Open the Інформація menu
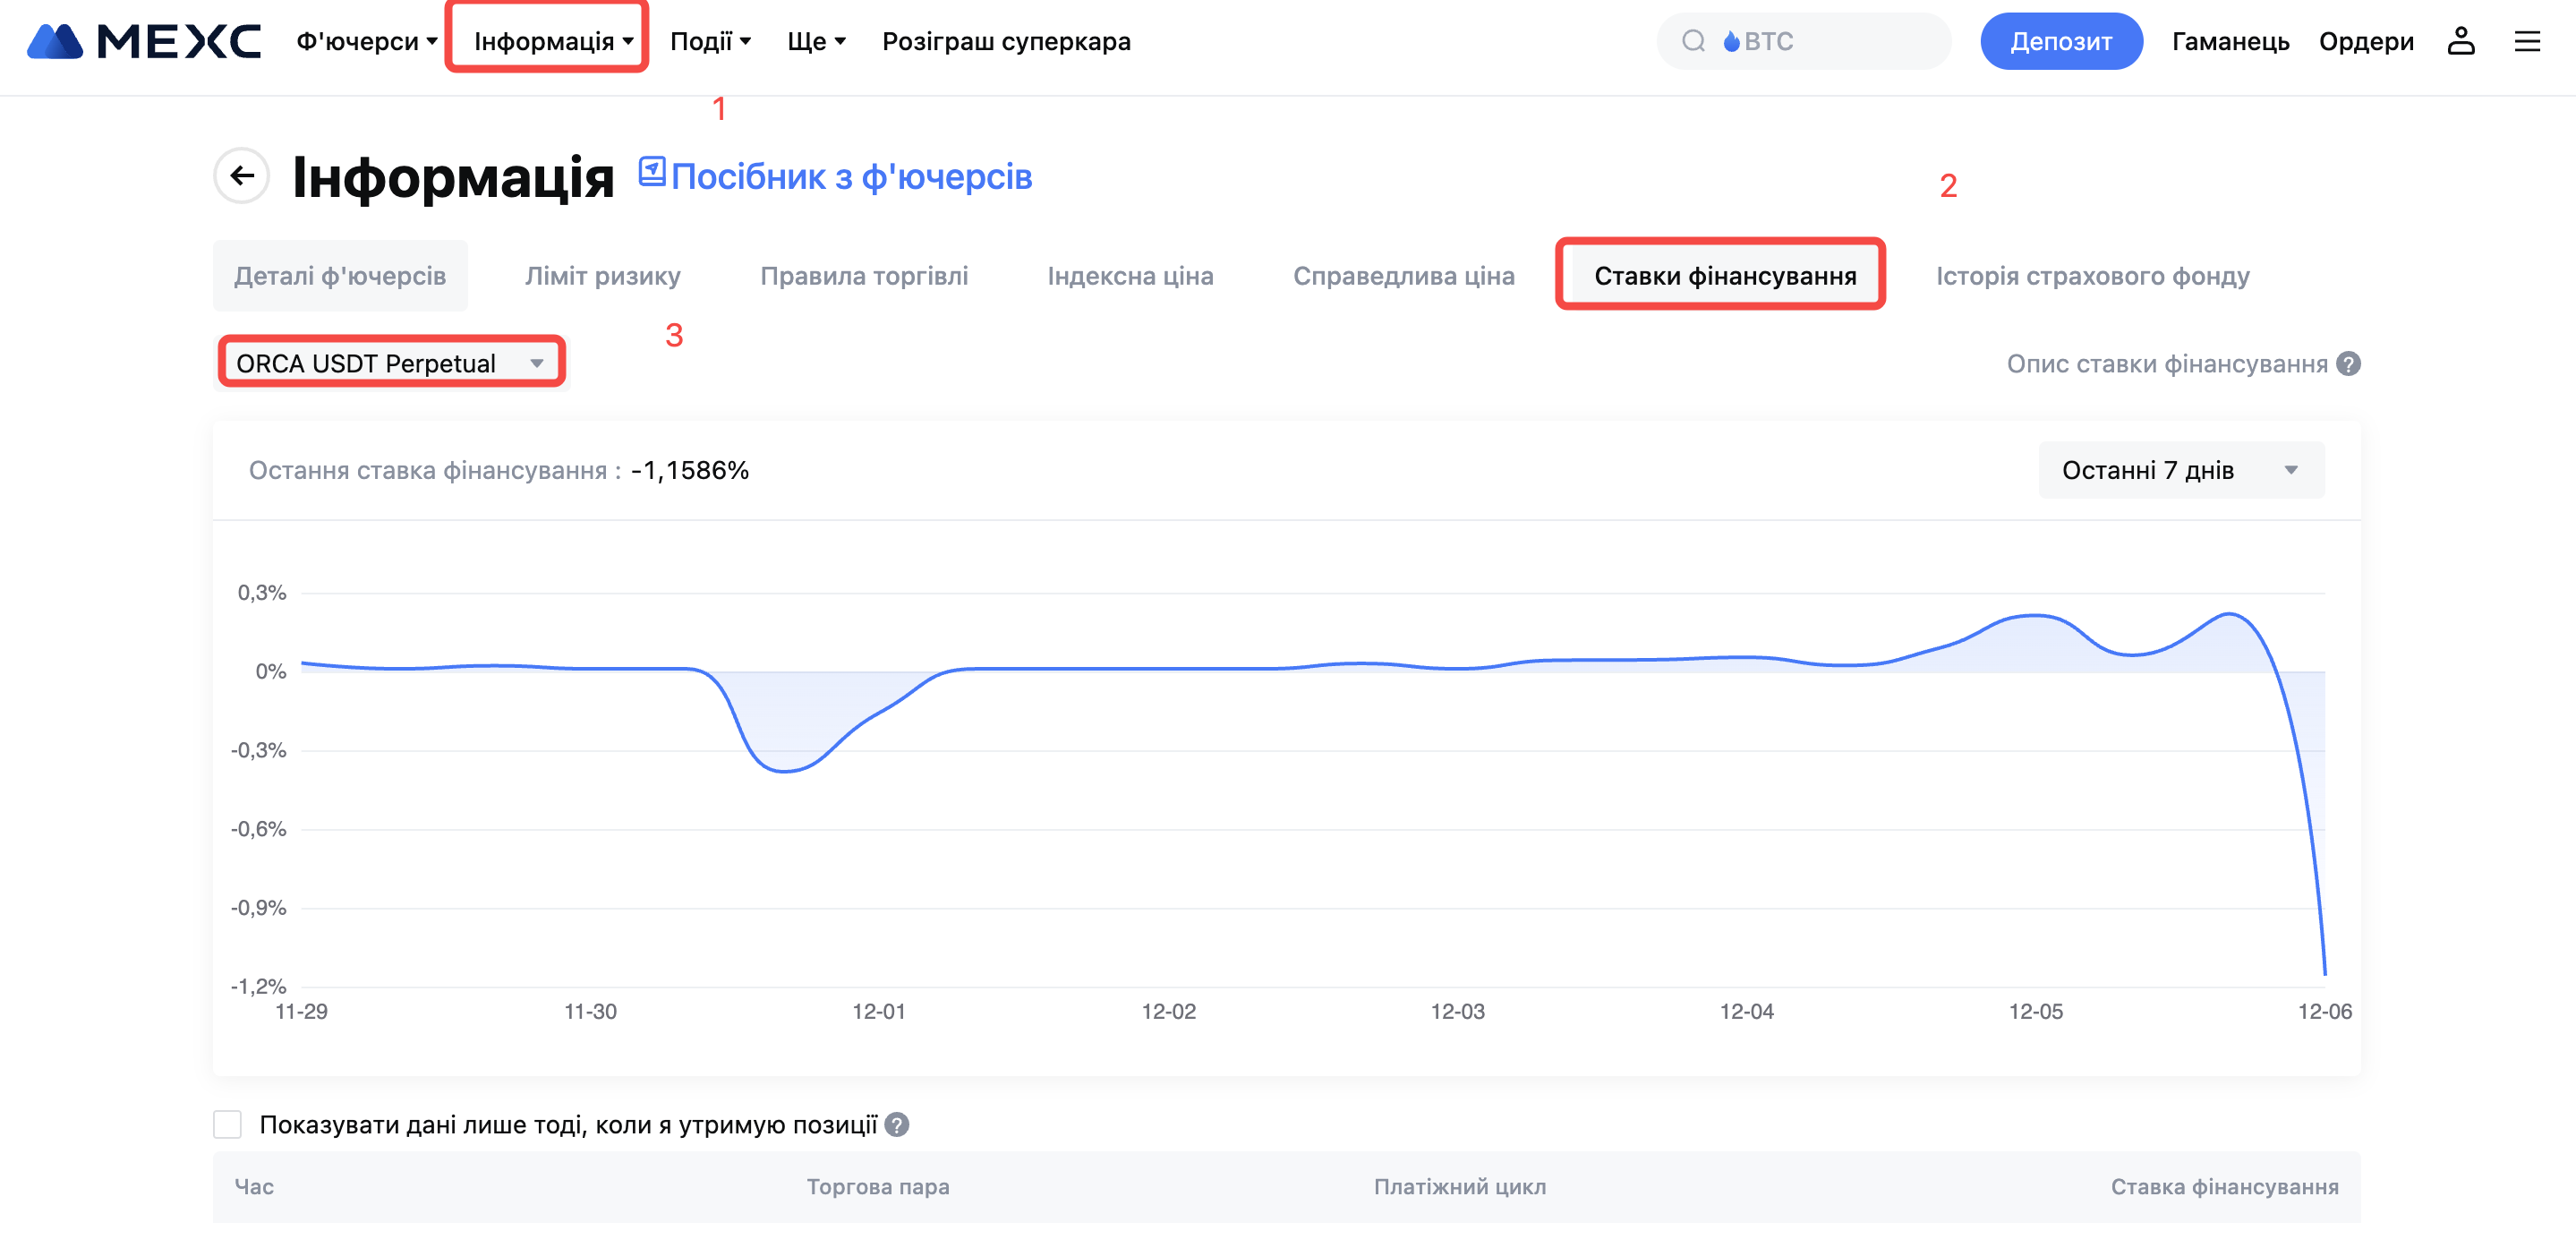Screen dimensions: 2576x1248 553,41
